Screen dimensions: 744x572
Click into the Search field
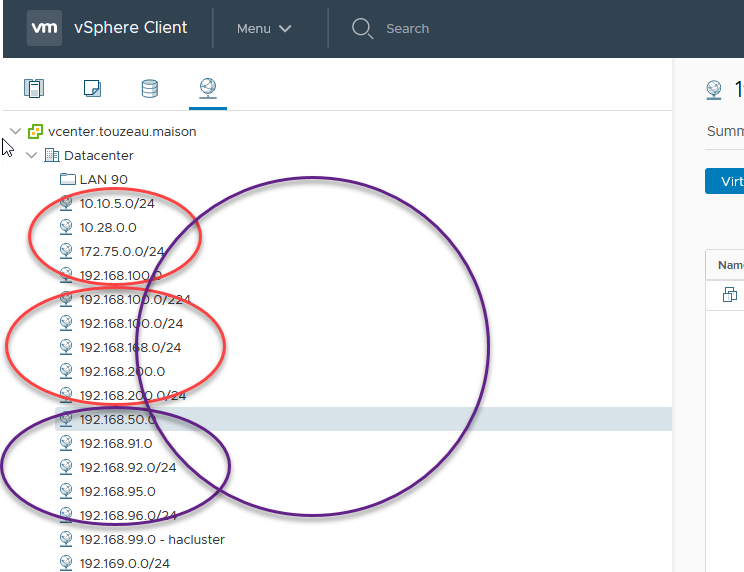click(x=450, y=28)
